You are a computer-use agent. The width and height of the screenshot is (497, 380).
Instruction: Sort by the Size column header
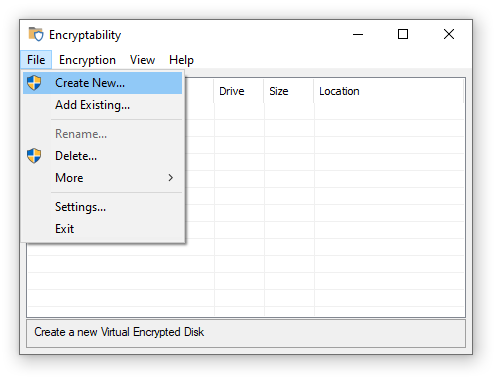[289, 91]
